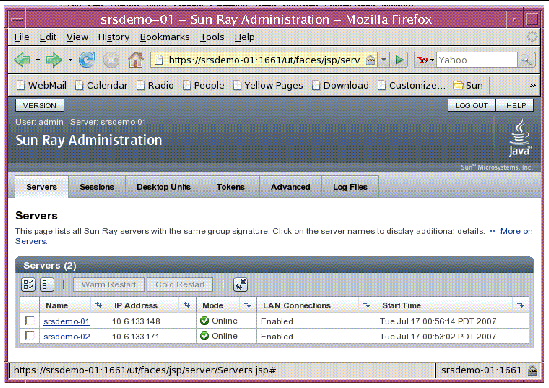
Task: Open the Sun bookmarks folder
Action: click(x=468, y=85)
